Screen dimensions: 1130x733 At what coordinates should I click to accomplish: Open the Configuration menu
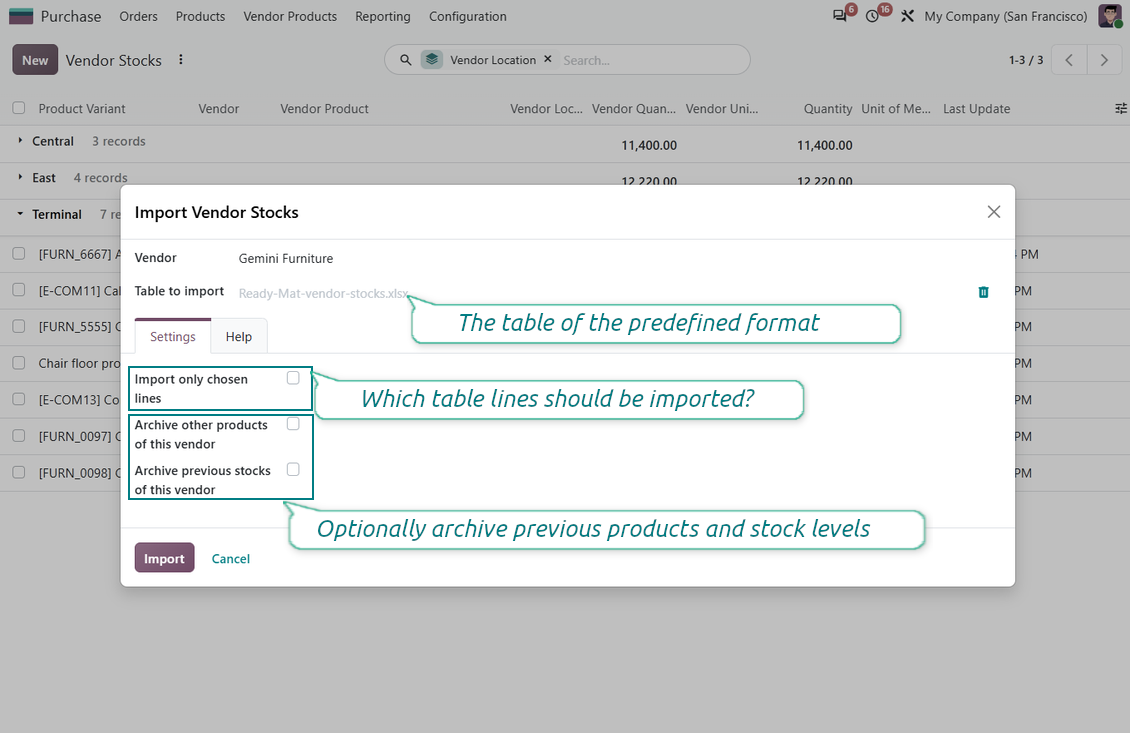468,16
